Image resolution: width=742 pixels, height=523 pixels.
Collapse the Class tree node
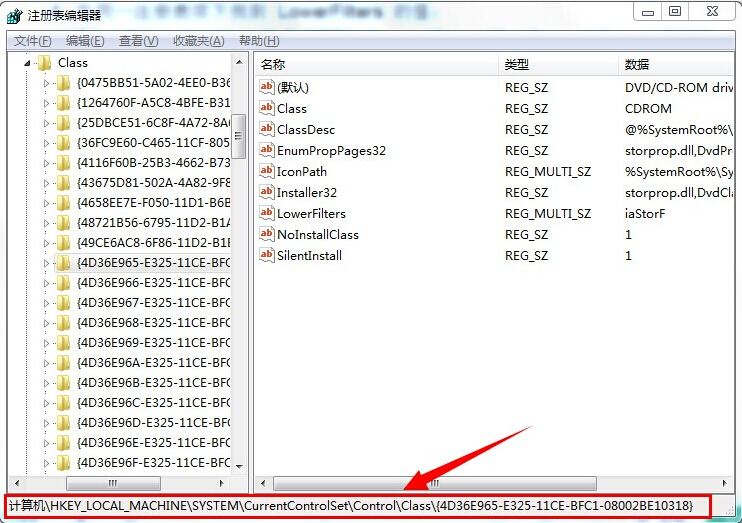pos(27,62)
